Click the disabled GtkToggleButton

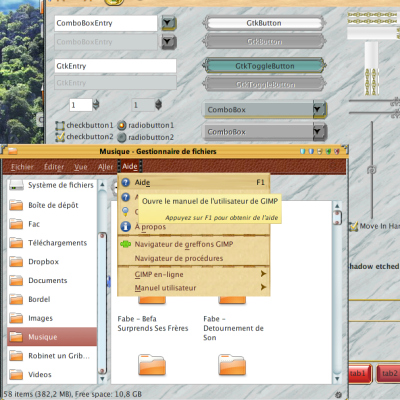[264, 84]
